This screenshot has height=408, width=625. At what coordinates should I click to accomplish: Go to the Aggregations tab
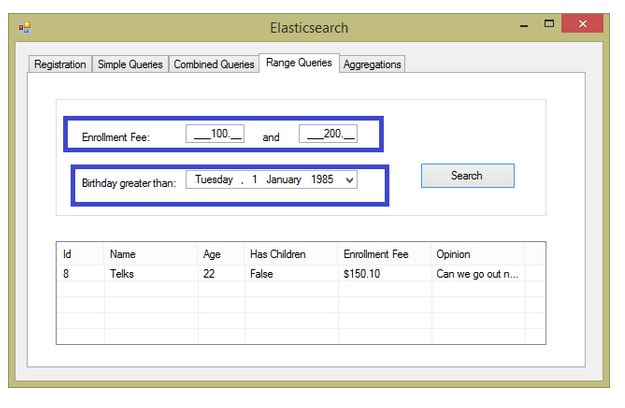click(372, 64)
